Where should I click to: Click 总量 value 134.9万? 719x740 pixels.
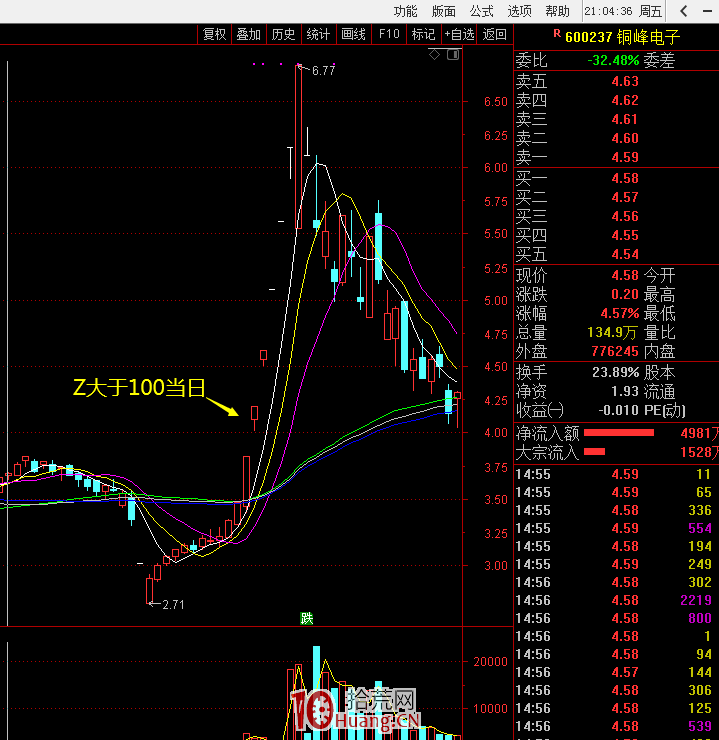[612, 332]
